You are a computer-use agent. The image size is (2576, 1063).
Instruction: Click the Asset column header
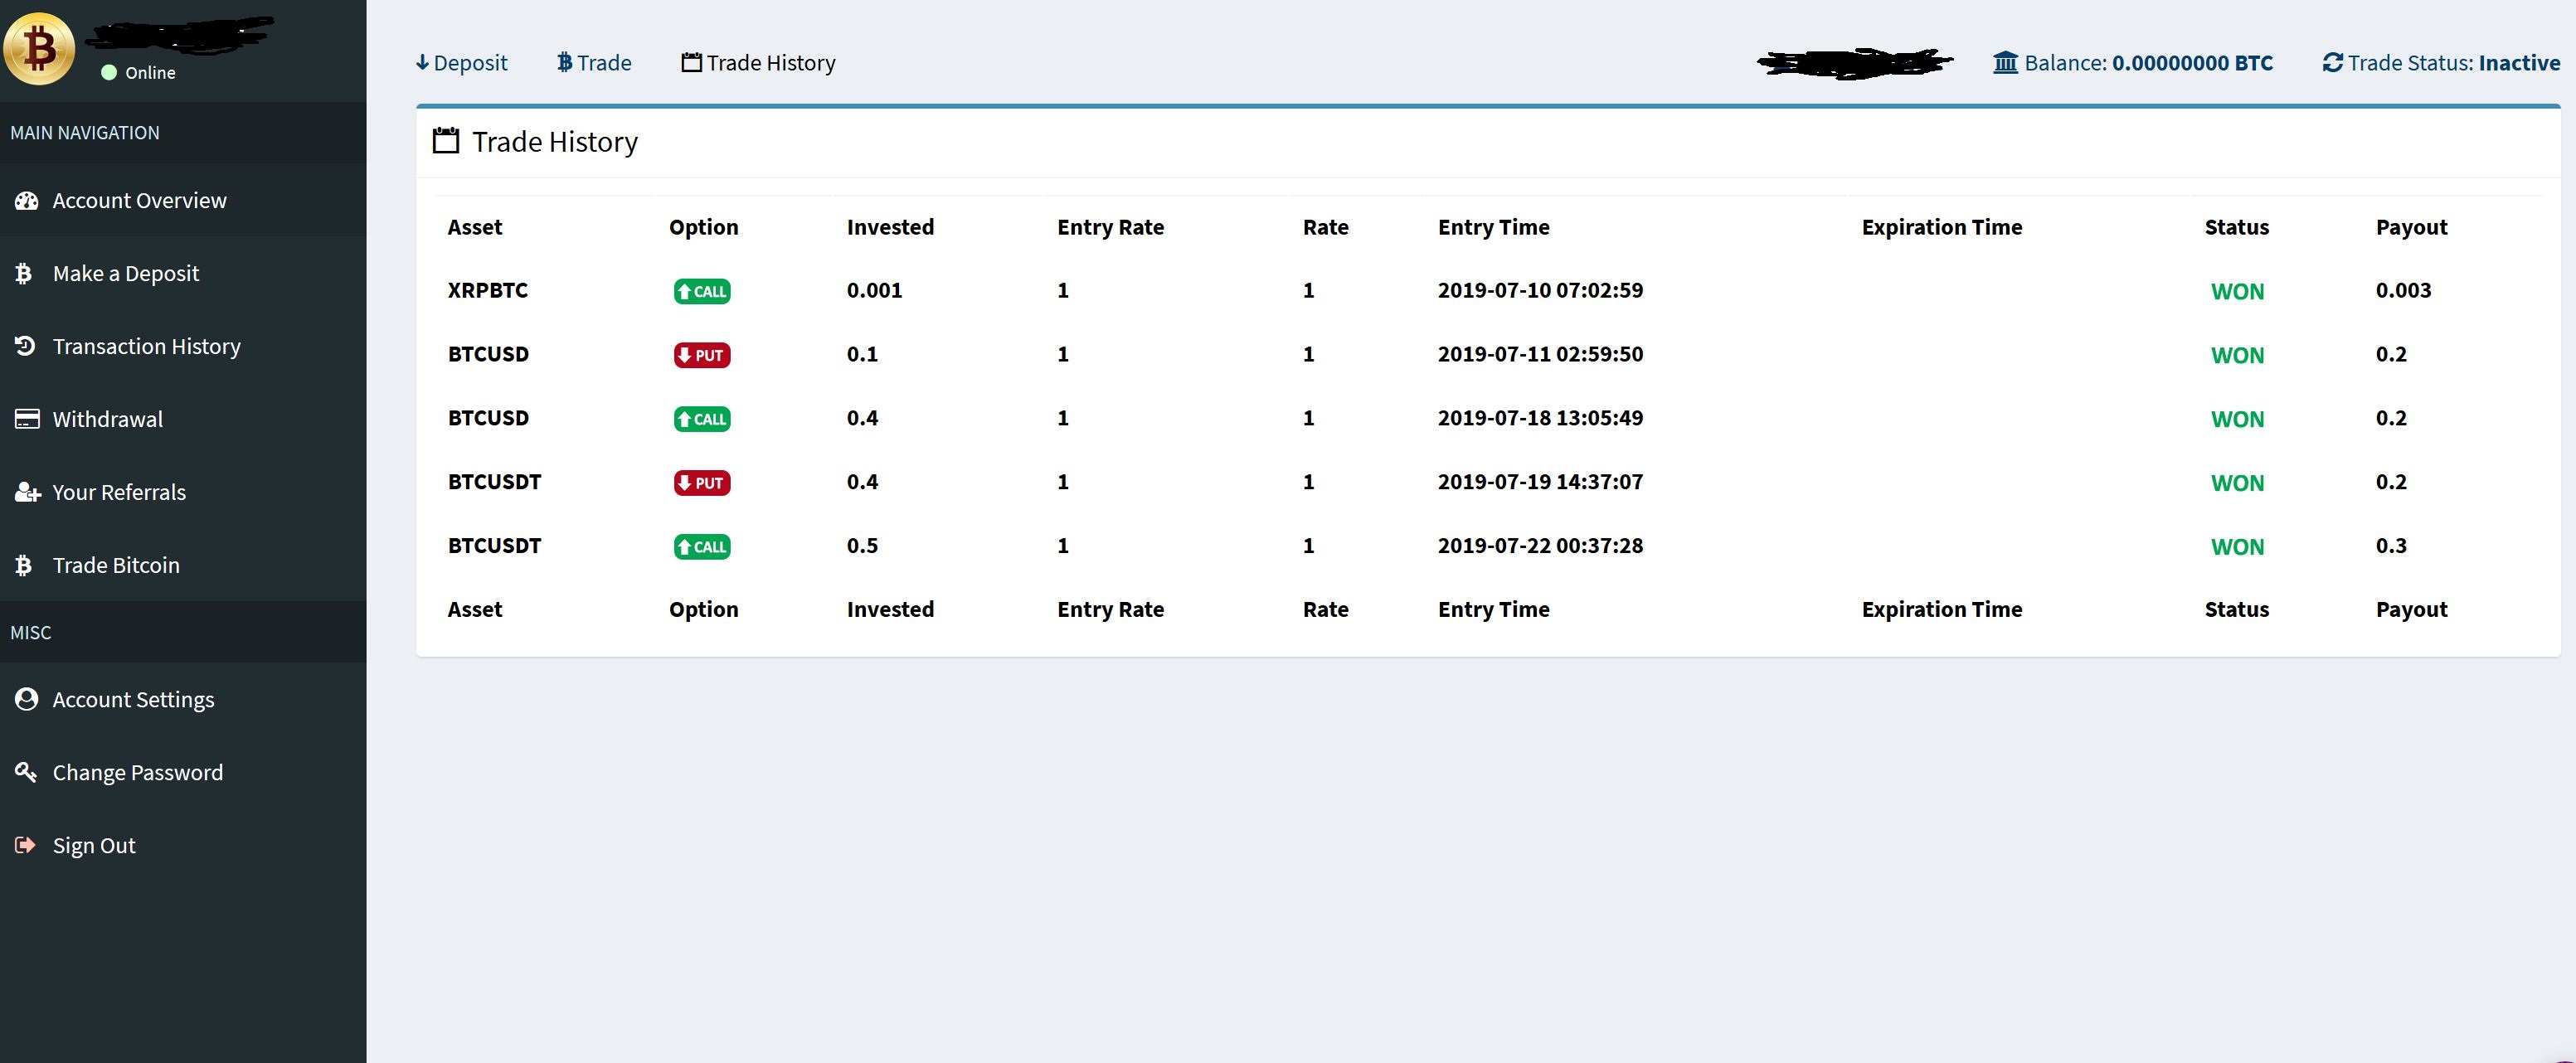click(474, 227)
